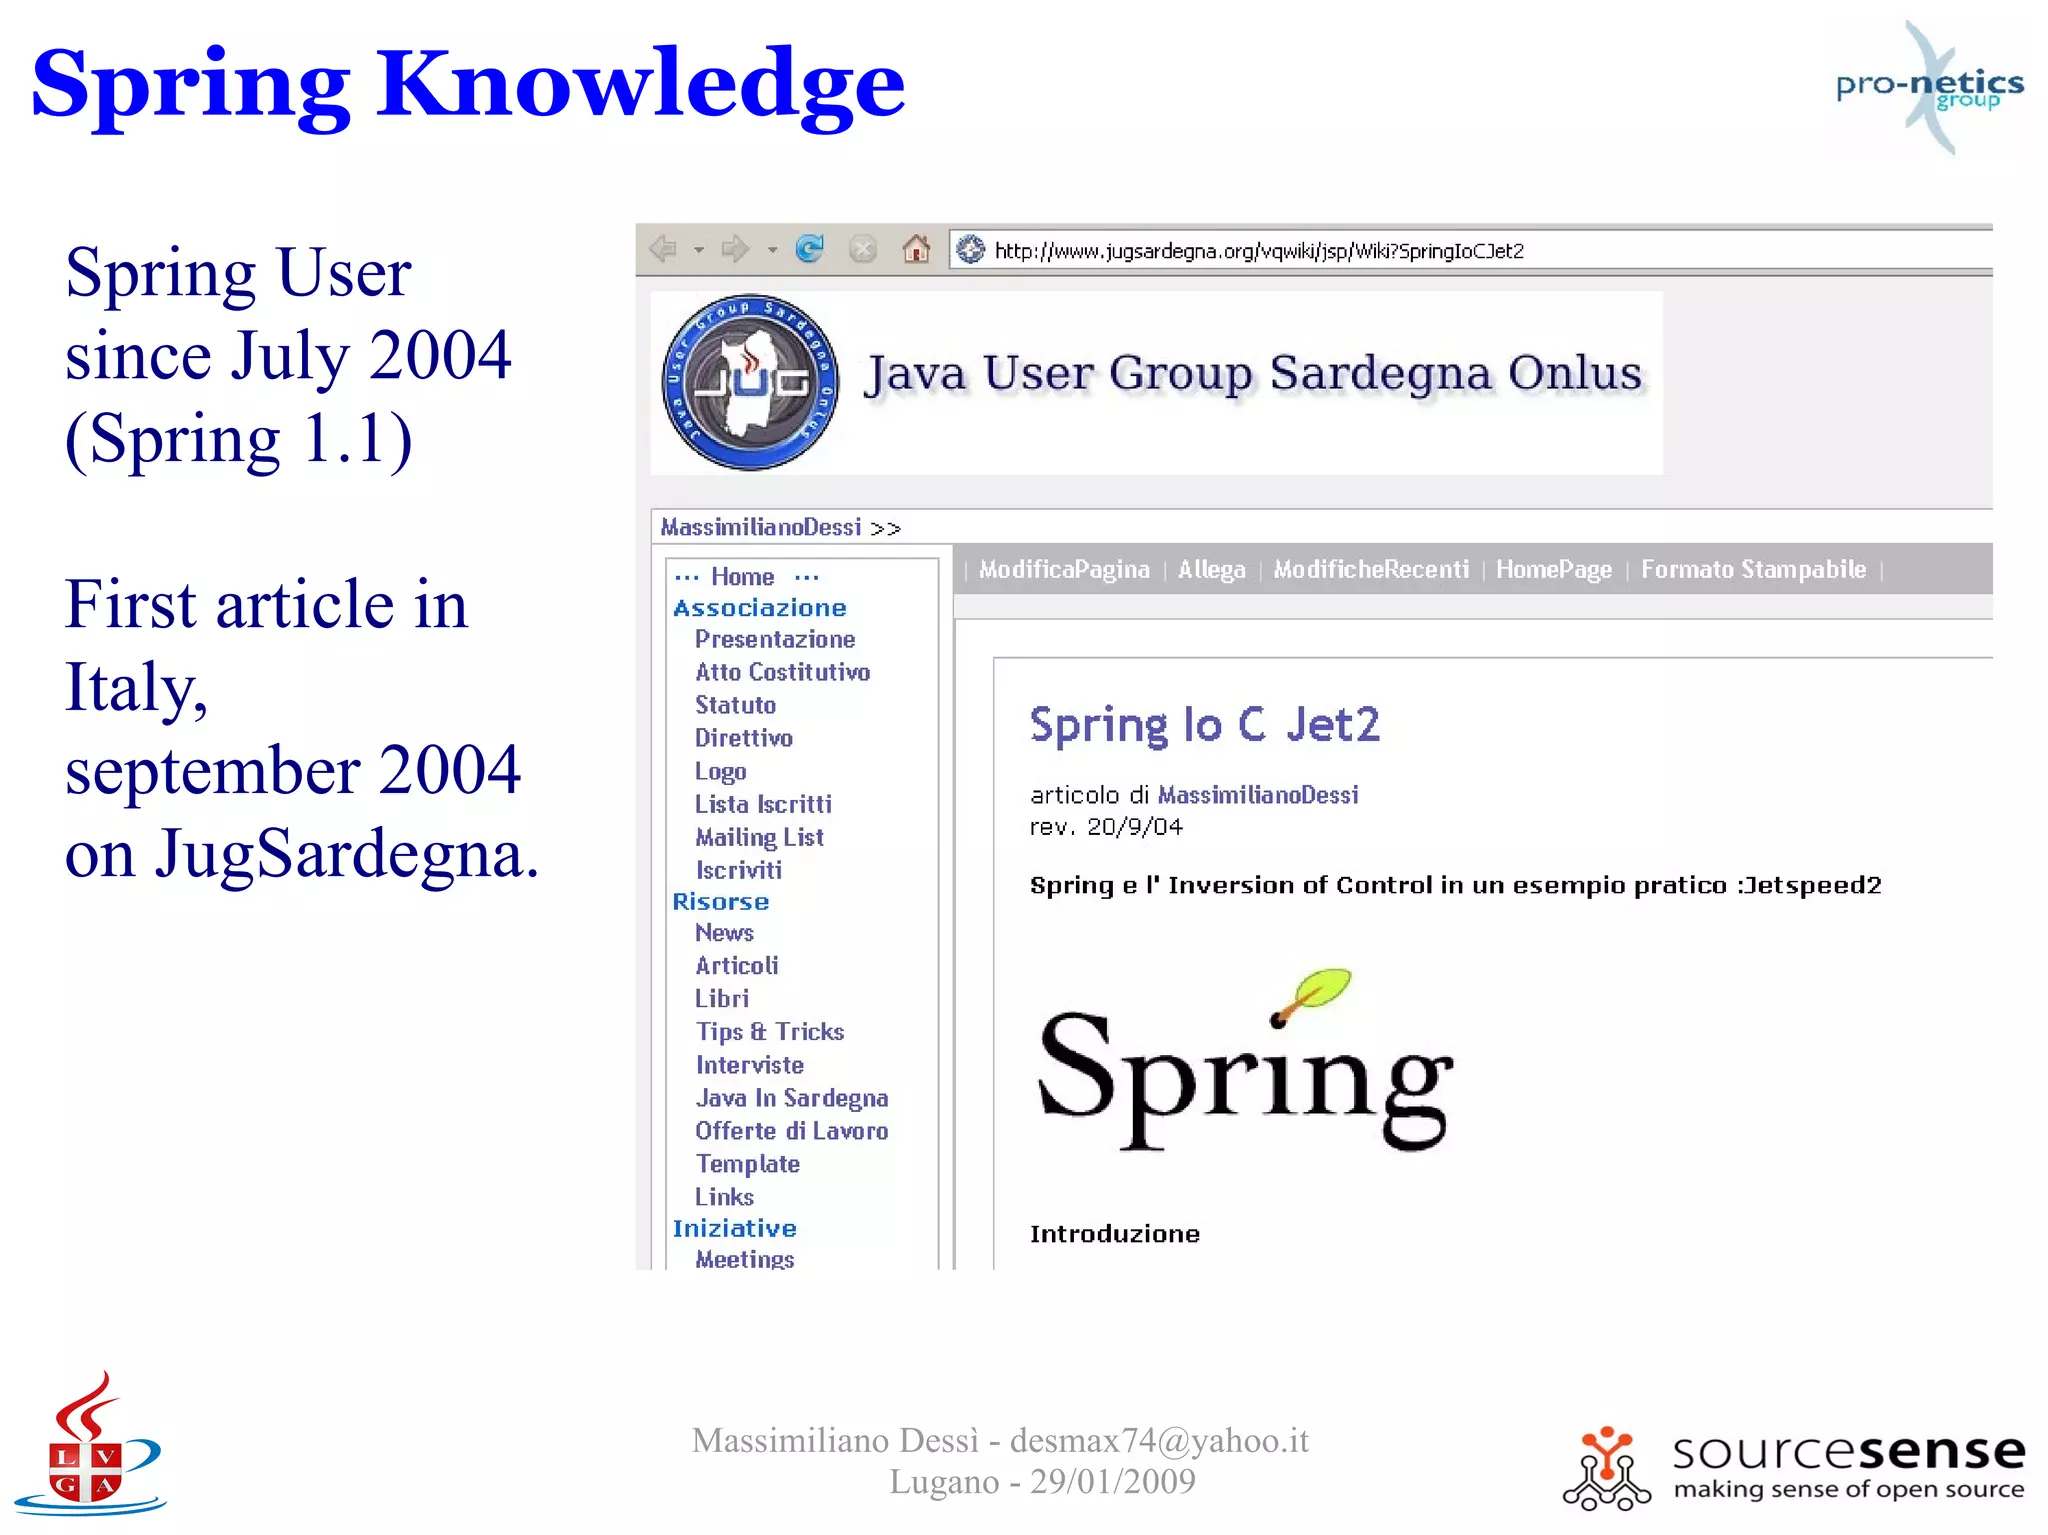Viewport: 2048px width, 1535px height.
Task: Go to HomePage in the wiki toolbar
Action: coord(1553,570)
